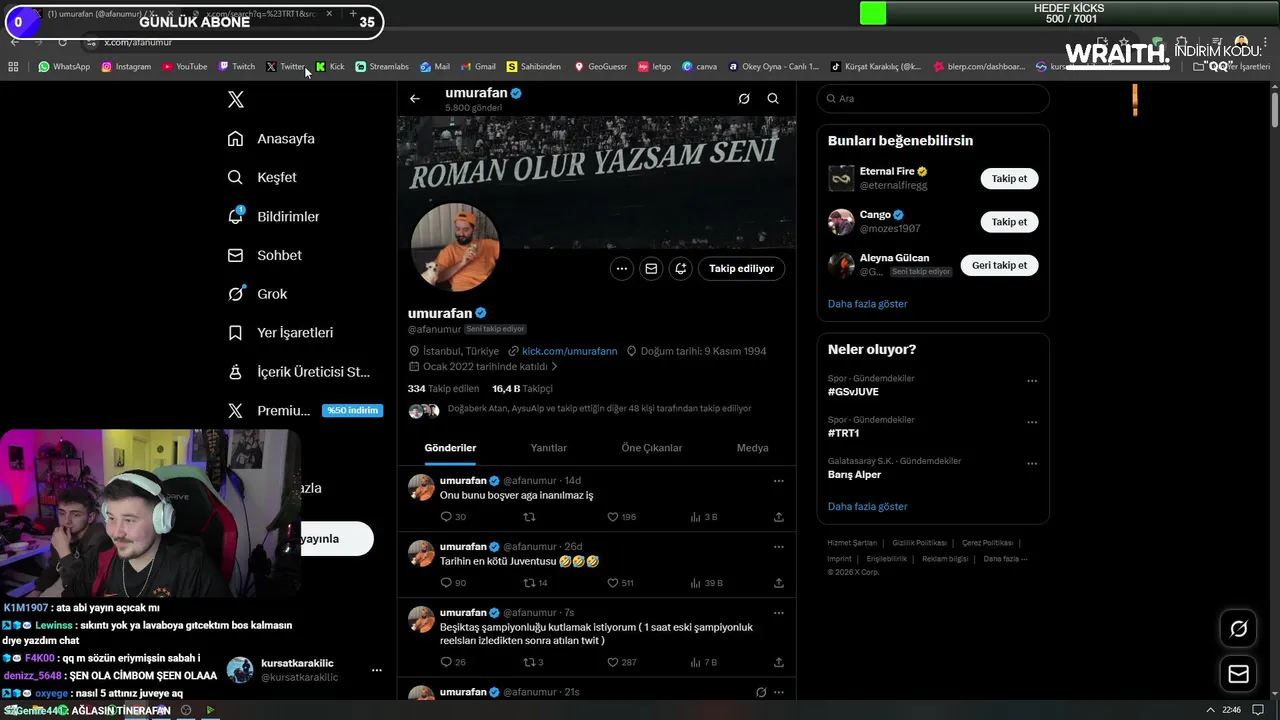Open Sohbet messages in the sidebar
Viewport: 1280px width, 720px height.
coord(264,255)
